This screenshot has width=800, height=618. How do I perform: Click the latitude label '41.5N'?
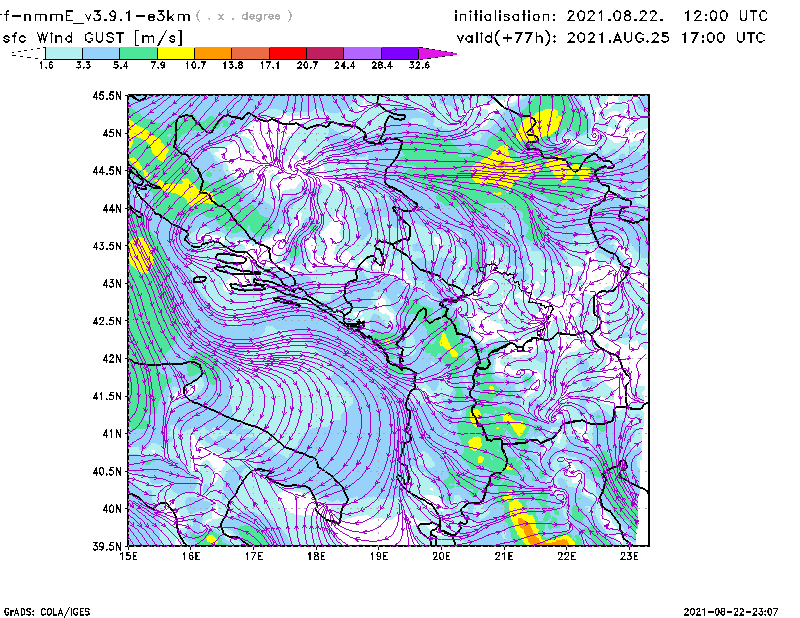[x=107, y=396]
